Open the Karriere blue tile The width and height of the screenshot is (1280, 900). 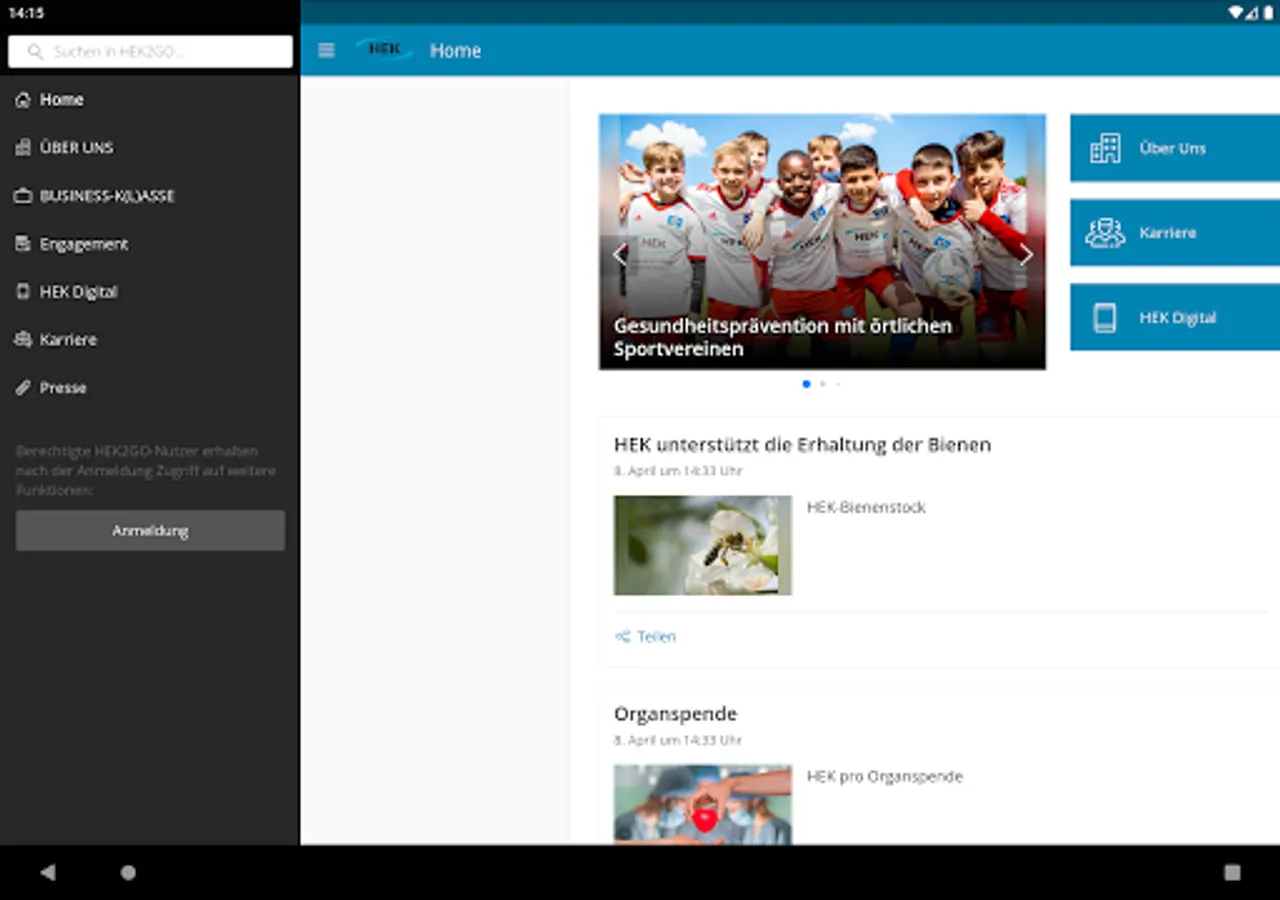(x=1175, y=233)
